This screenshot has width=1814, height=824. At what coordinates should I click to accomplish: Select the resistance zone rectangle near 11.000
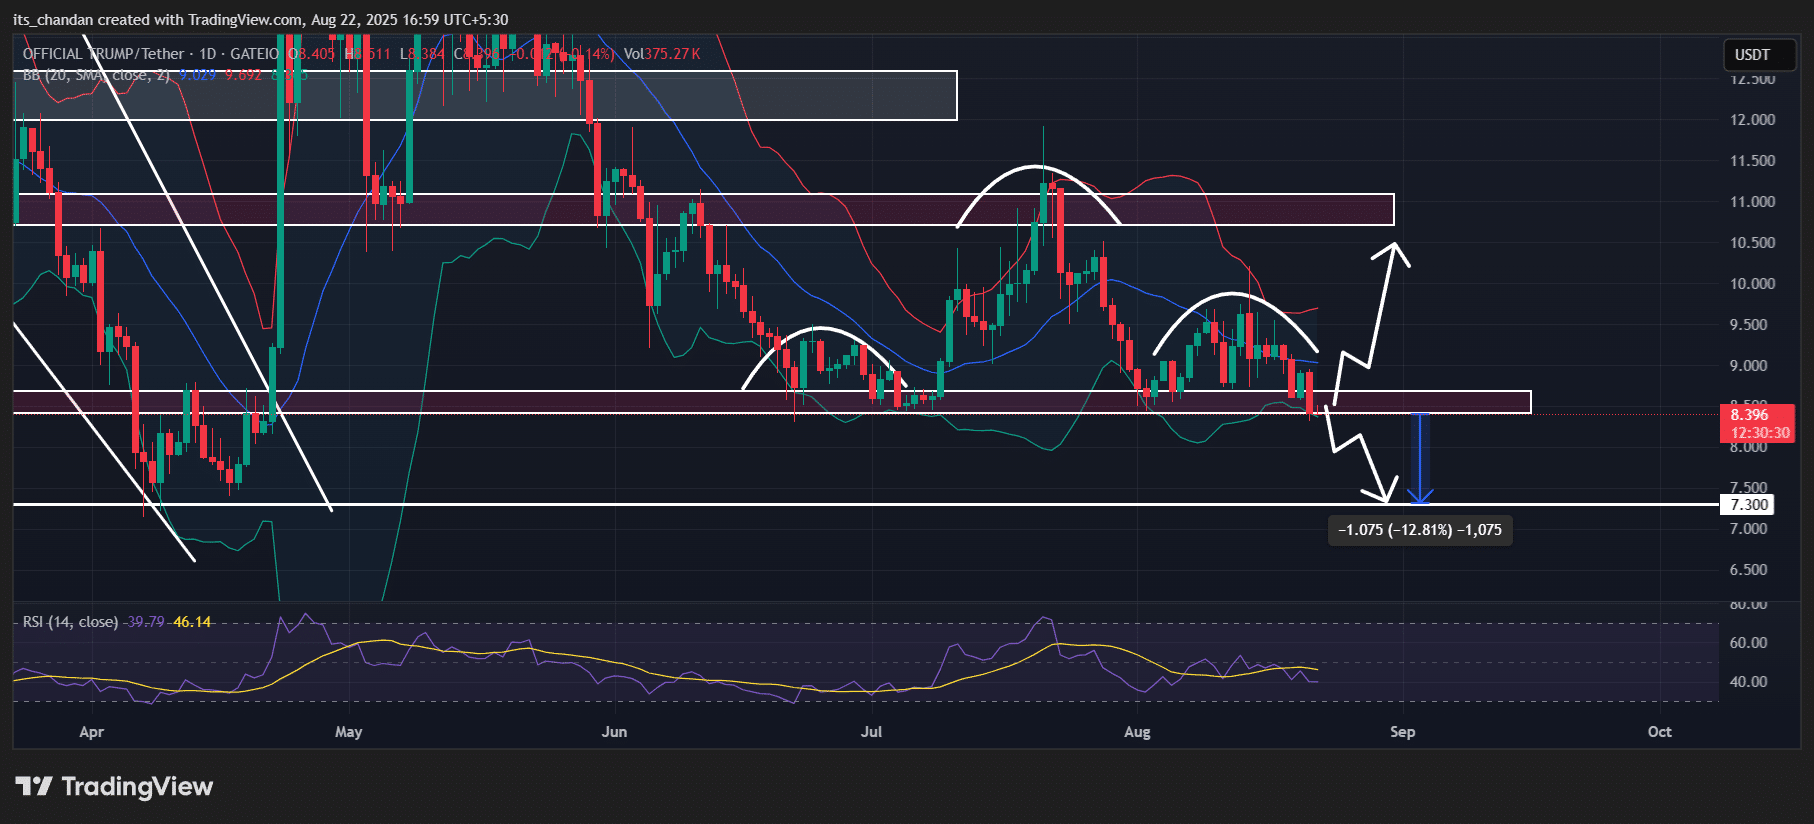[700, 210]
